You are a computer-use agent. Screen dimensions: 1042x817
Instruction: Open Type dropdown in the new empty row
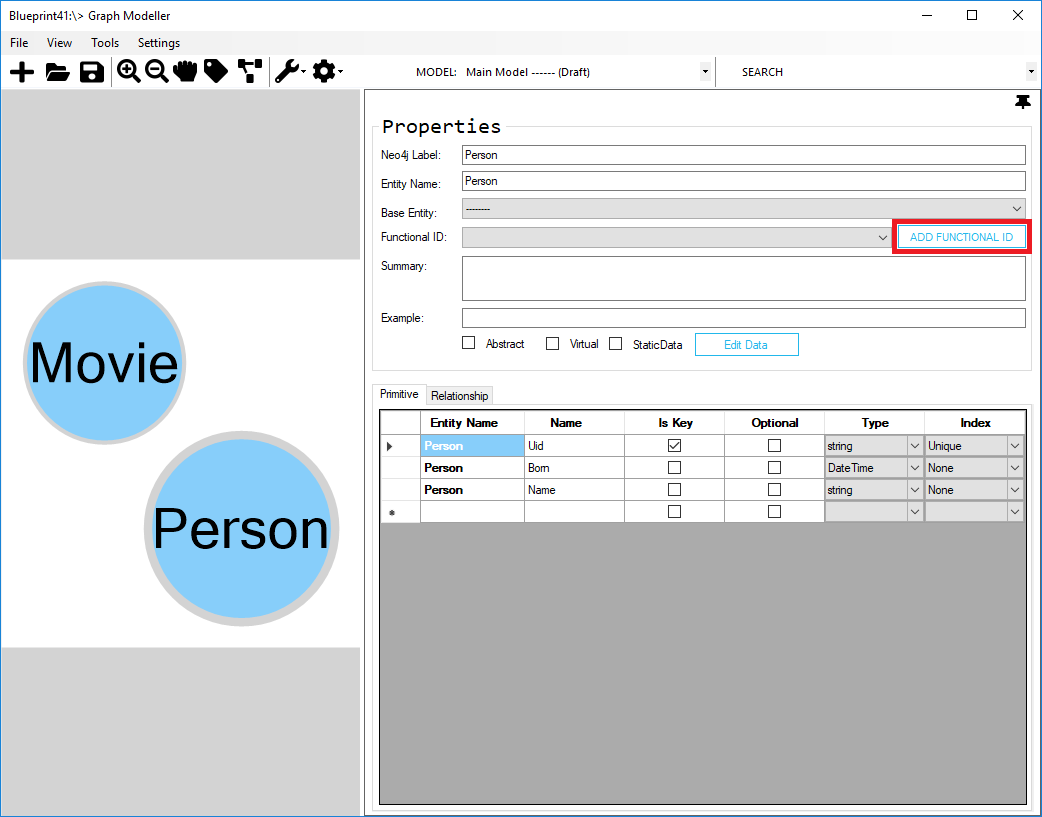click(914, 511)
